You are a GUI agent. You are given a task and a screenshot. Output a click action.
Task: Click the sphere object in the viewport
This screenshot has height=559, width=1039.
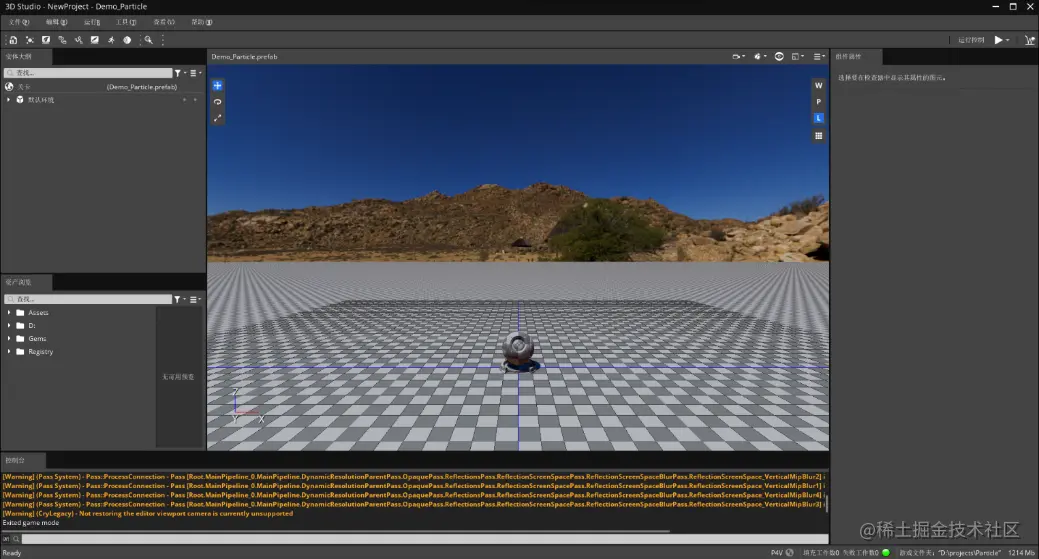(x=518, y=350)
